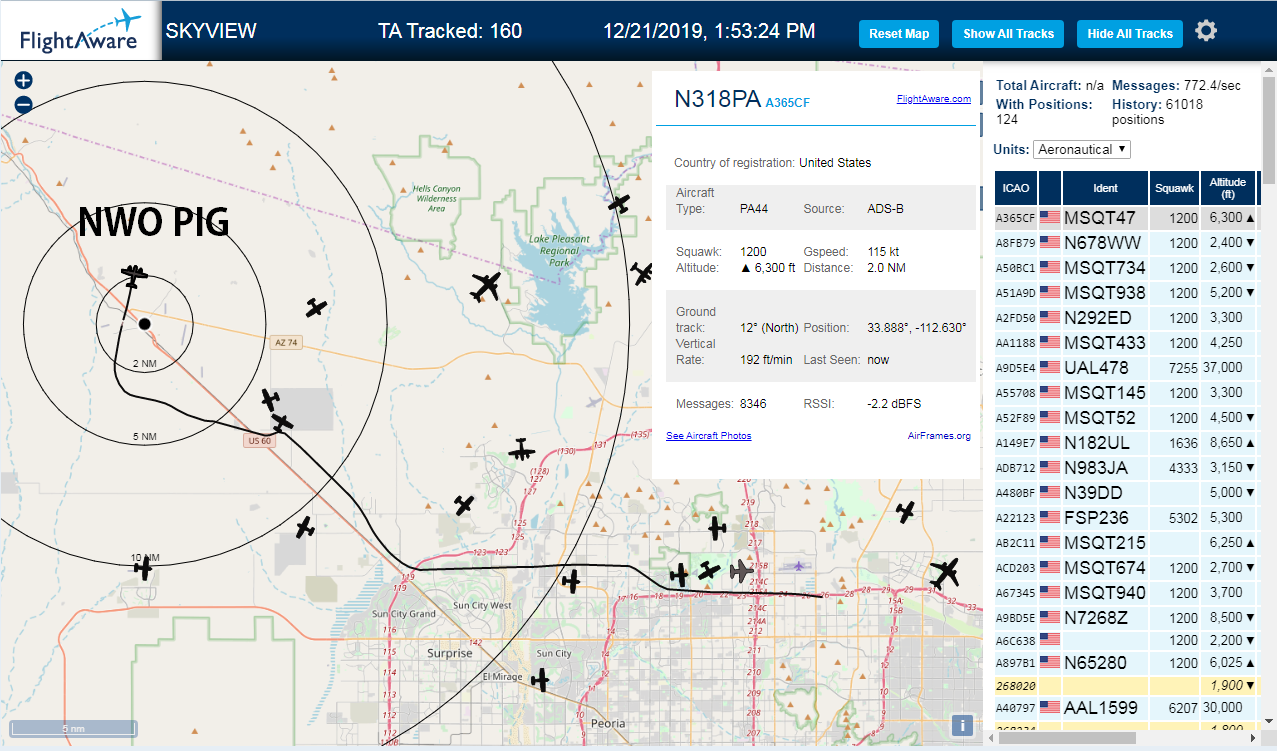Screen dimensions: 1277x751
Task: Click the SKYVIEW title in header
Action: 211,31
